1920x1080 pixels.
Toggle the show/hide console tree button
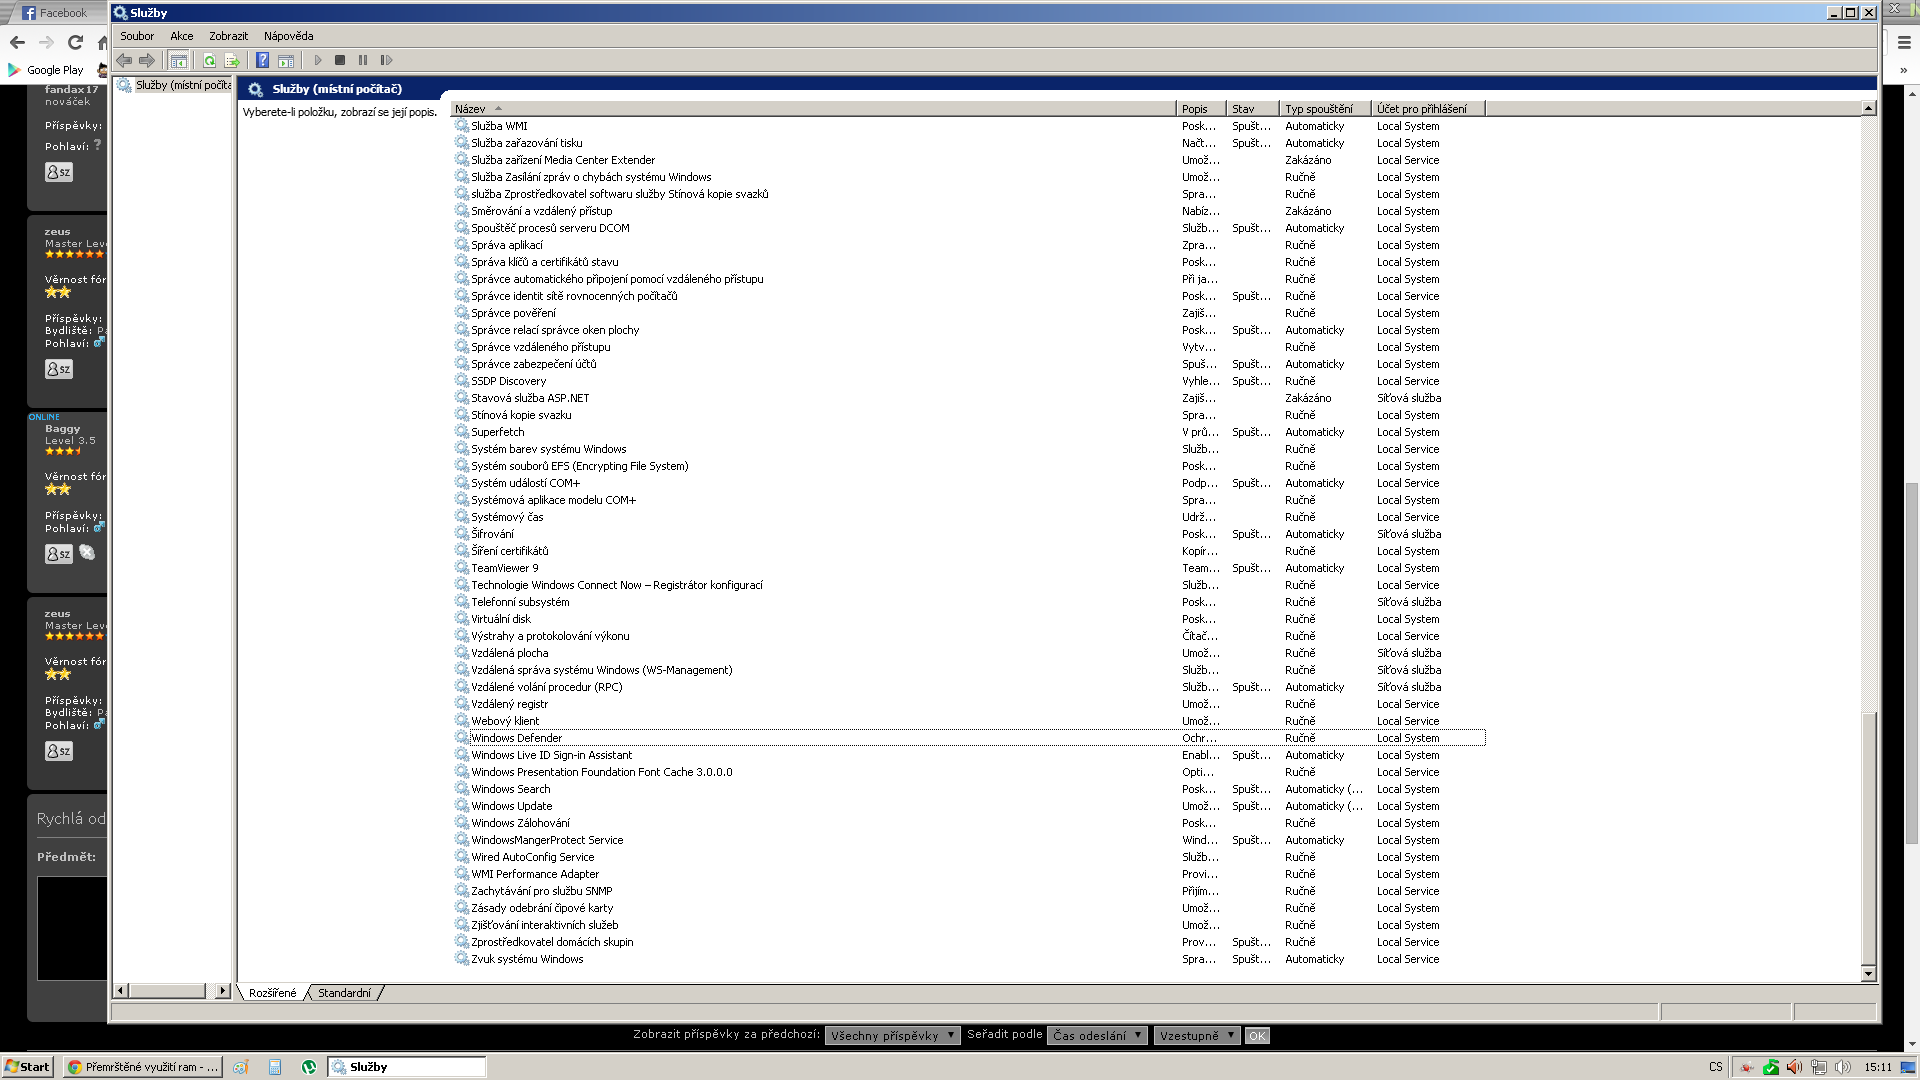coord(178,61)
